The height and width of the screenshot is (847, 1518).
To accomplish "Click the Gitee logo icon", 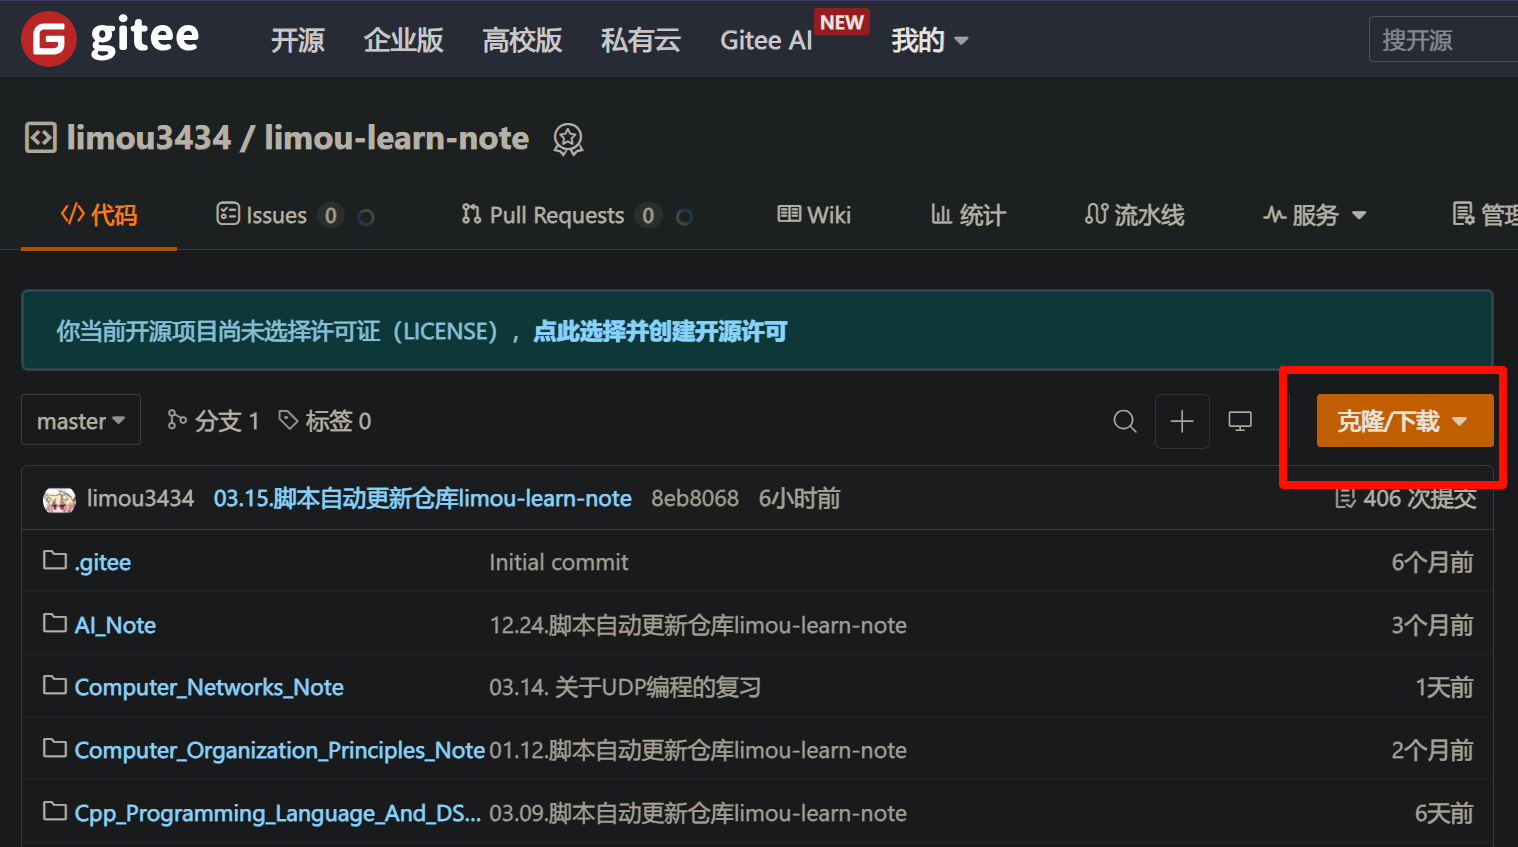I will 48,39.
